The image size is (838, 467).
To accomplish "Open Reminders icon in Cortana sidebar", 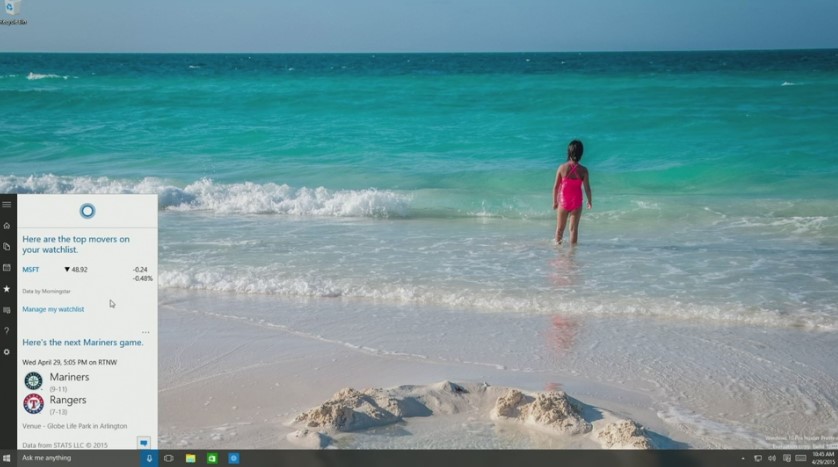I will pos(7,267).
